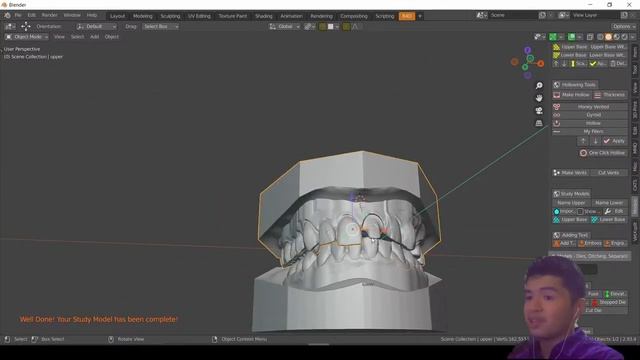Open the Add menu in viewport header

pos(95,37)
